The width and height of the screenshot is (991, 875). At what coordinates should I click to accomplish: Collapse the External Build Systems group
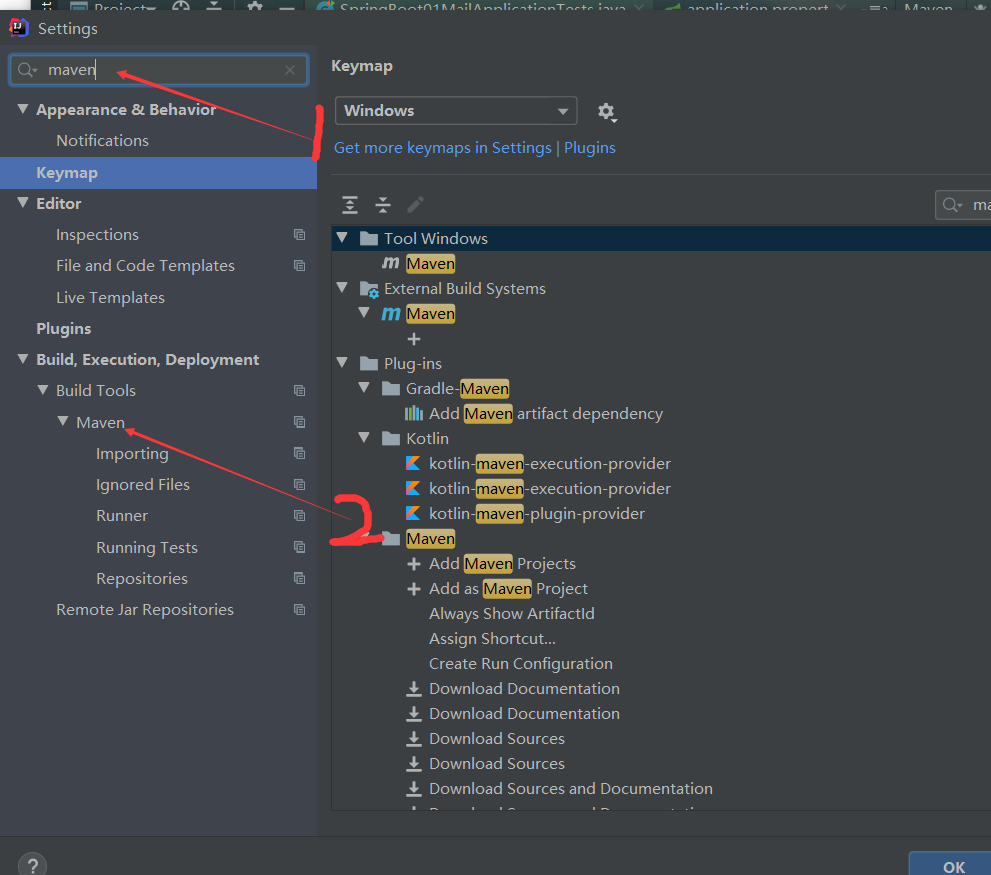pos(343,288)
